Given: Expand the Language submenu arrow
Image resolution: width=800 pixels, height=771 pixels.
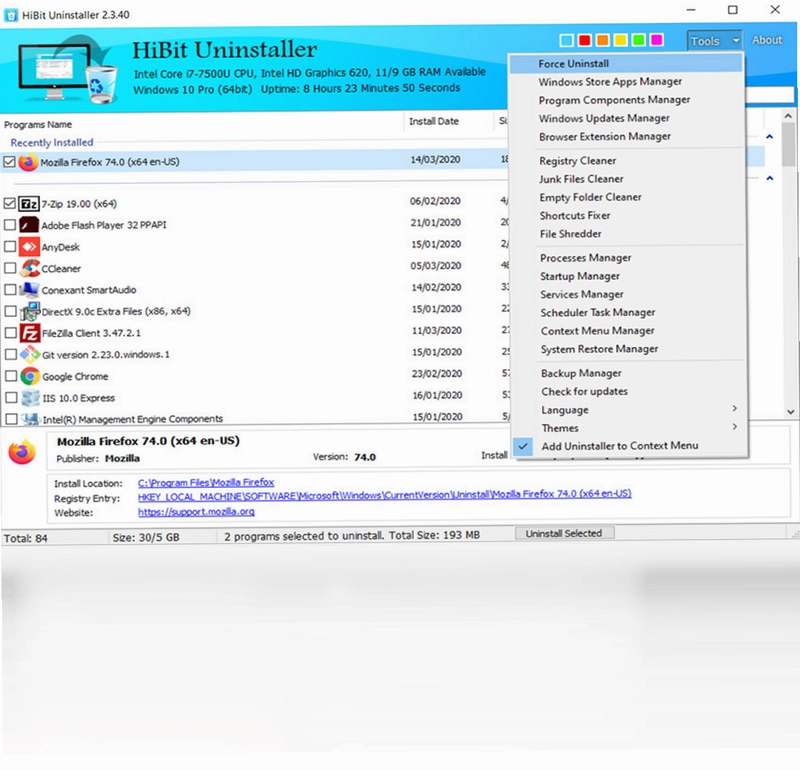Looking at the screenshot, I should pyautogui.click(x=735, y=409).
